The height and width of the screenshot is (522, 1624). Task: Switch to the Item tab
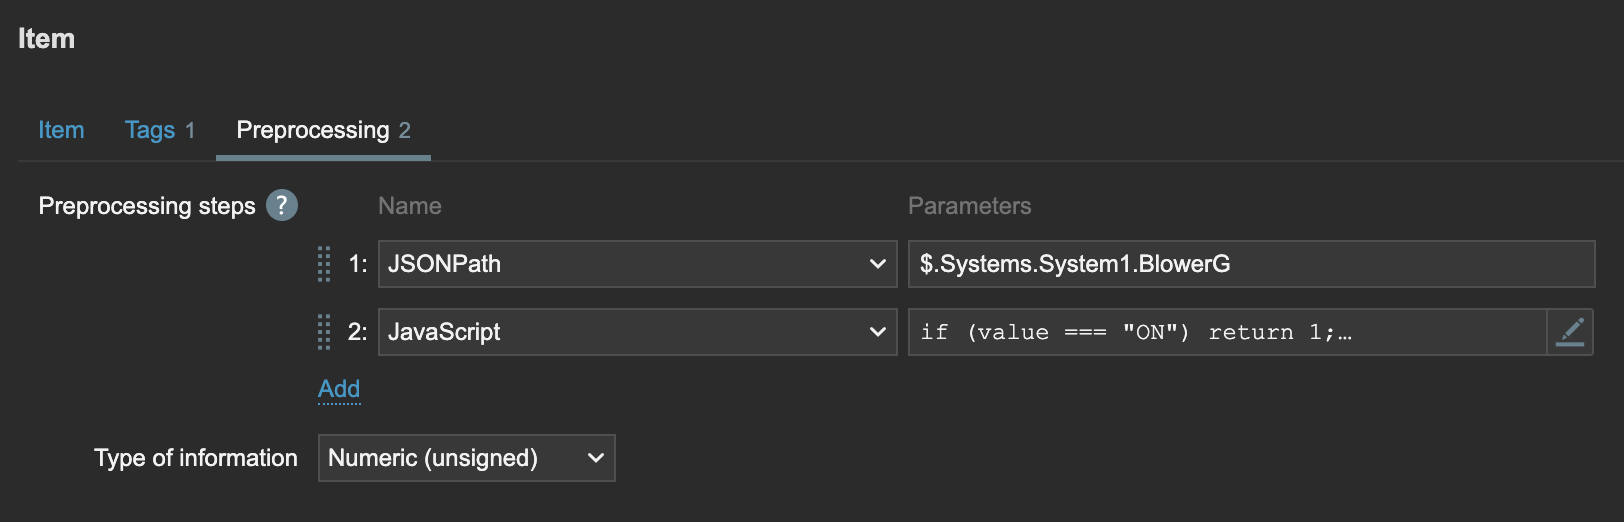[x=61, y=130]
